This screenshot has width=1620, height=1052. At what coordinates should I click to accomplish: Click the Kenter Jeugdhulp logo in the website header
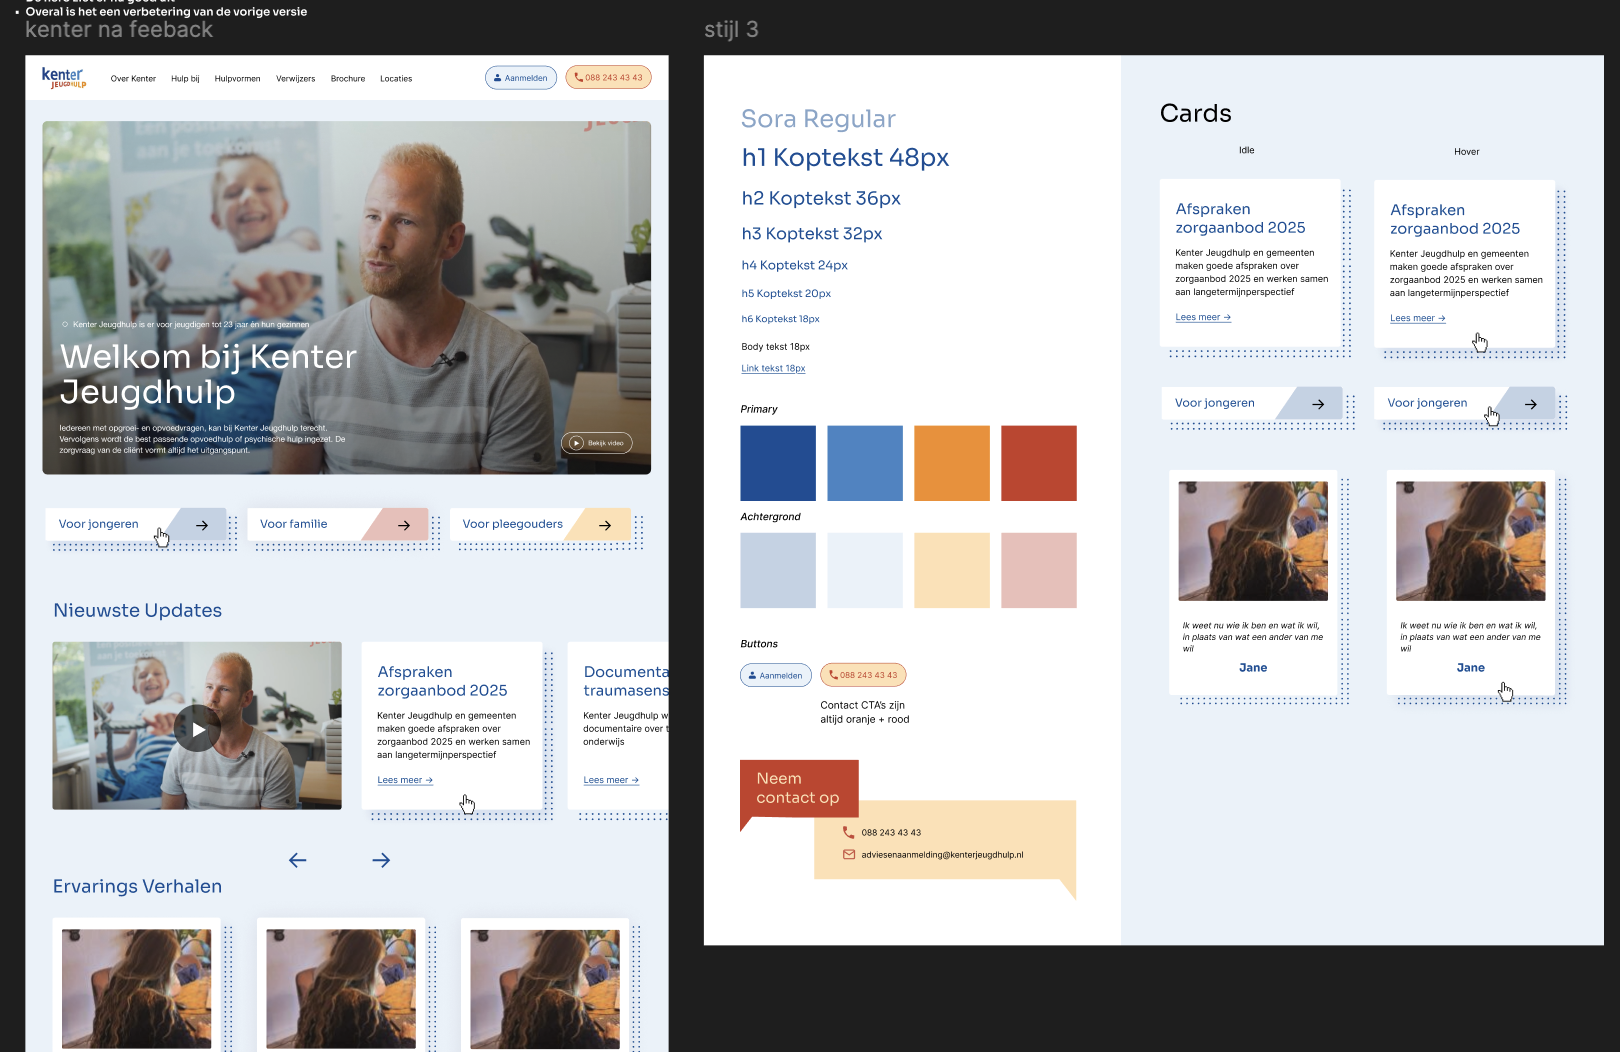(x=64, y=77)
